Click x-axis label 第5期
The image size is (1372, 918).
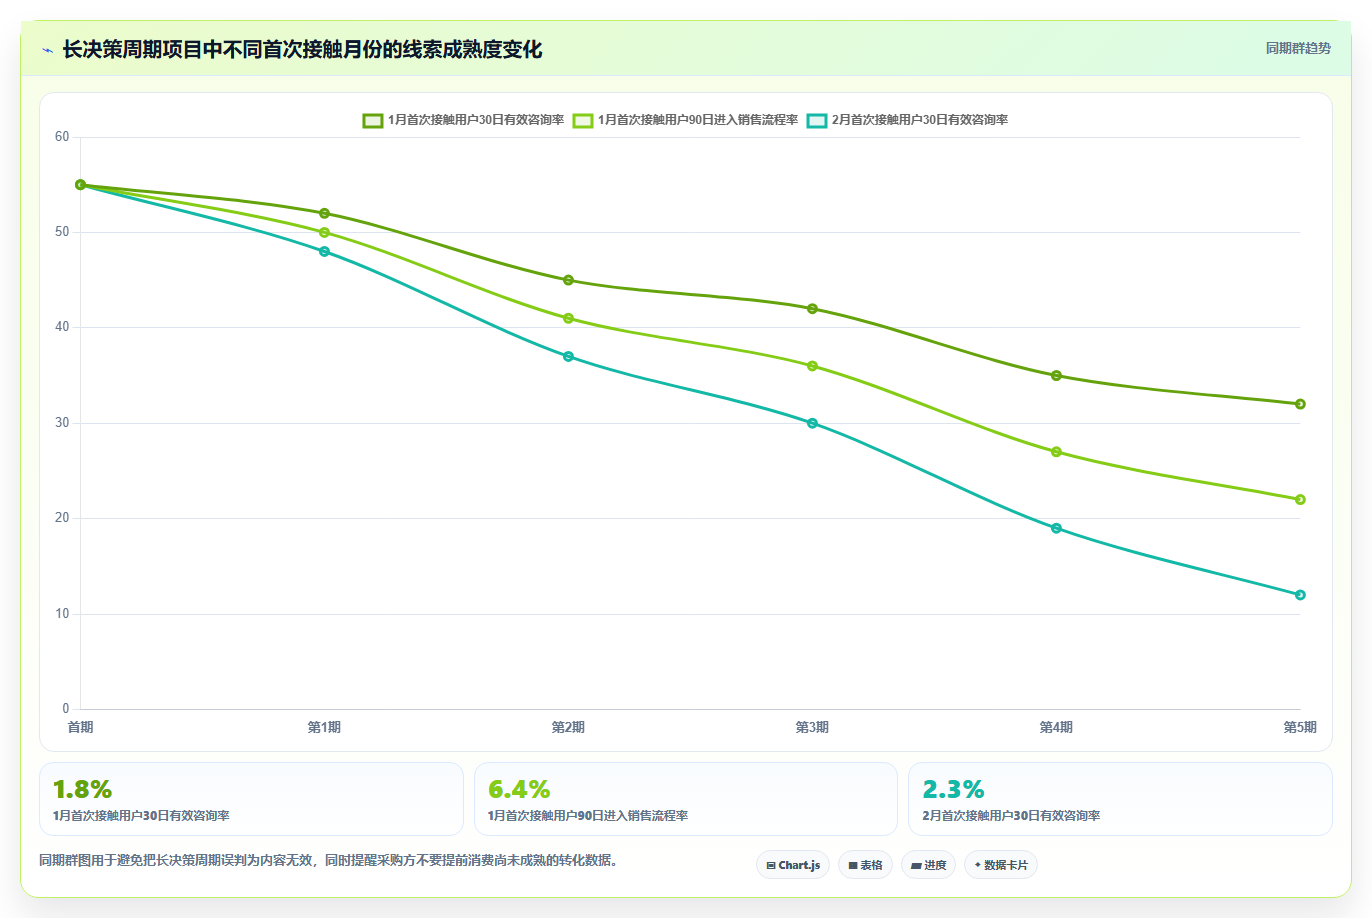tap(1300, 727)
